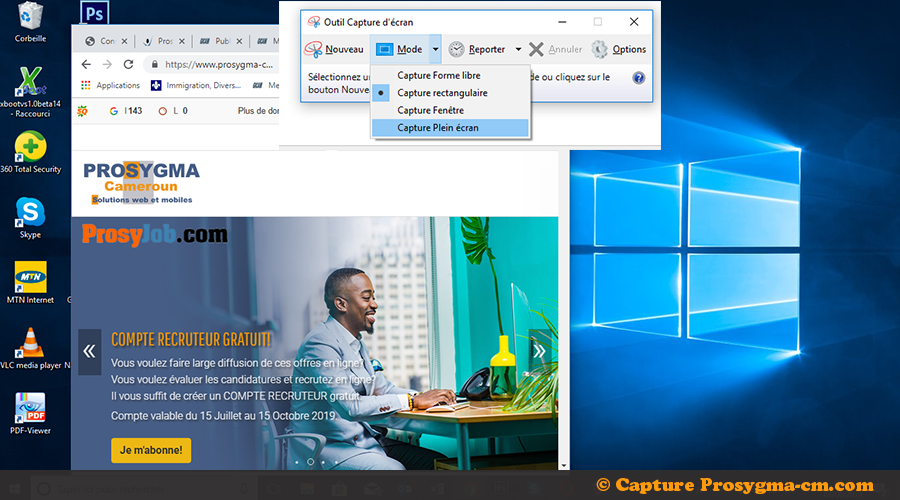900x500 pixels.
Task: Click the ProsyJob.com banner logo
Action: pos(154,235)
